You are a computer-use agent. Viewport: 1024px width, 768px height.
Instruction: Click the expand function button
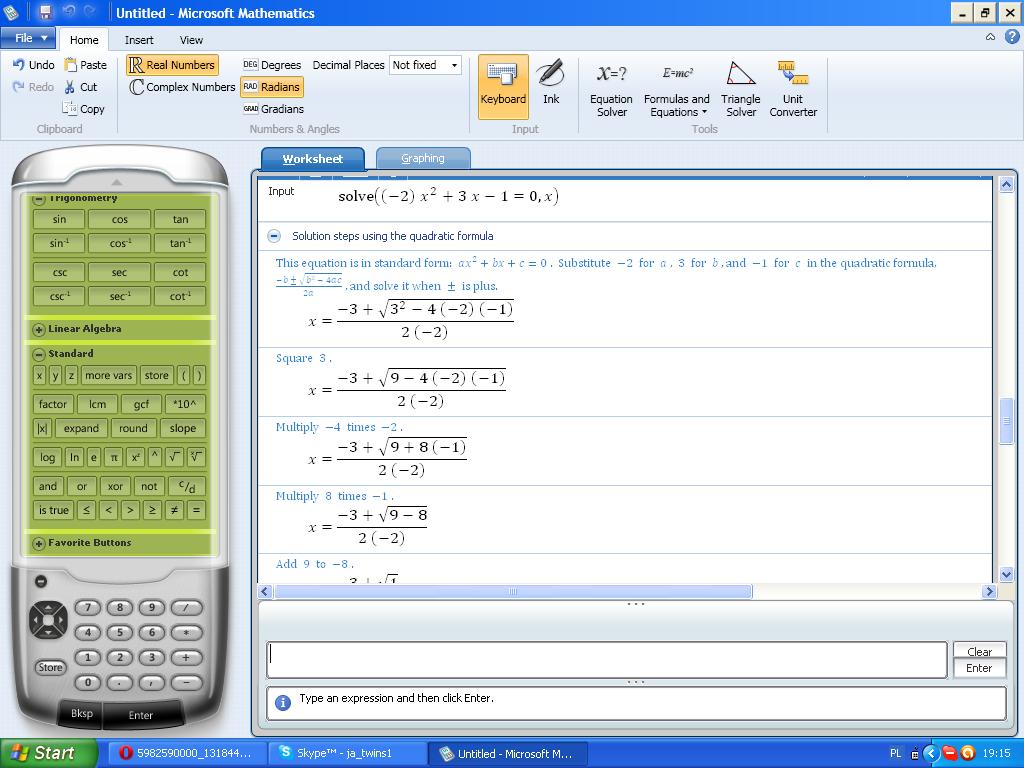[x=81, y=428]
